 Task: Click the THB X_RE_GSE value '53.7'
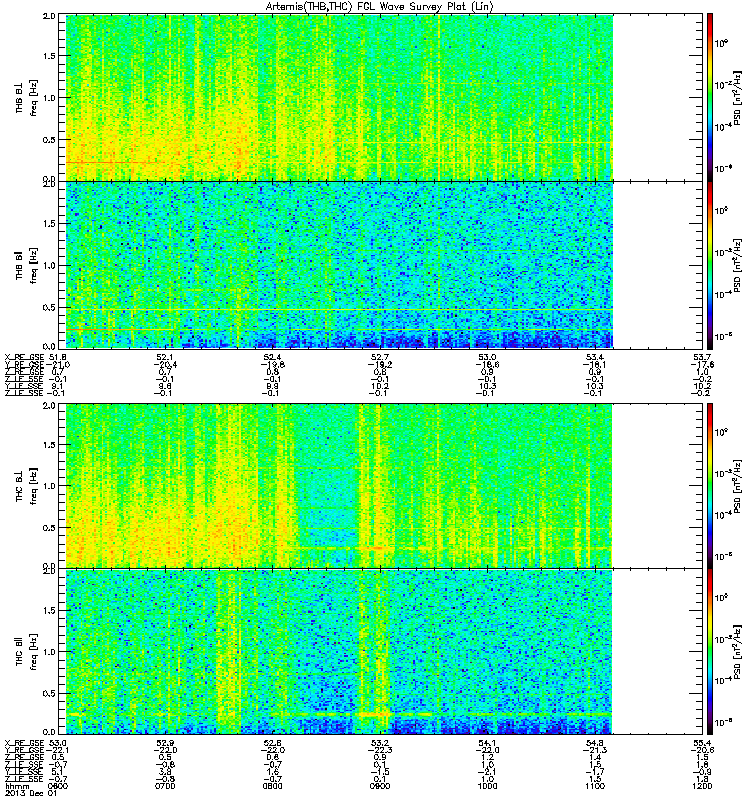(703, 357)
